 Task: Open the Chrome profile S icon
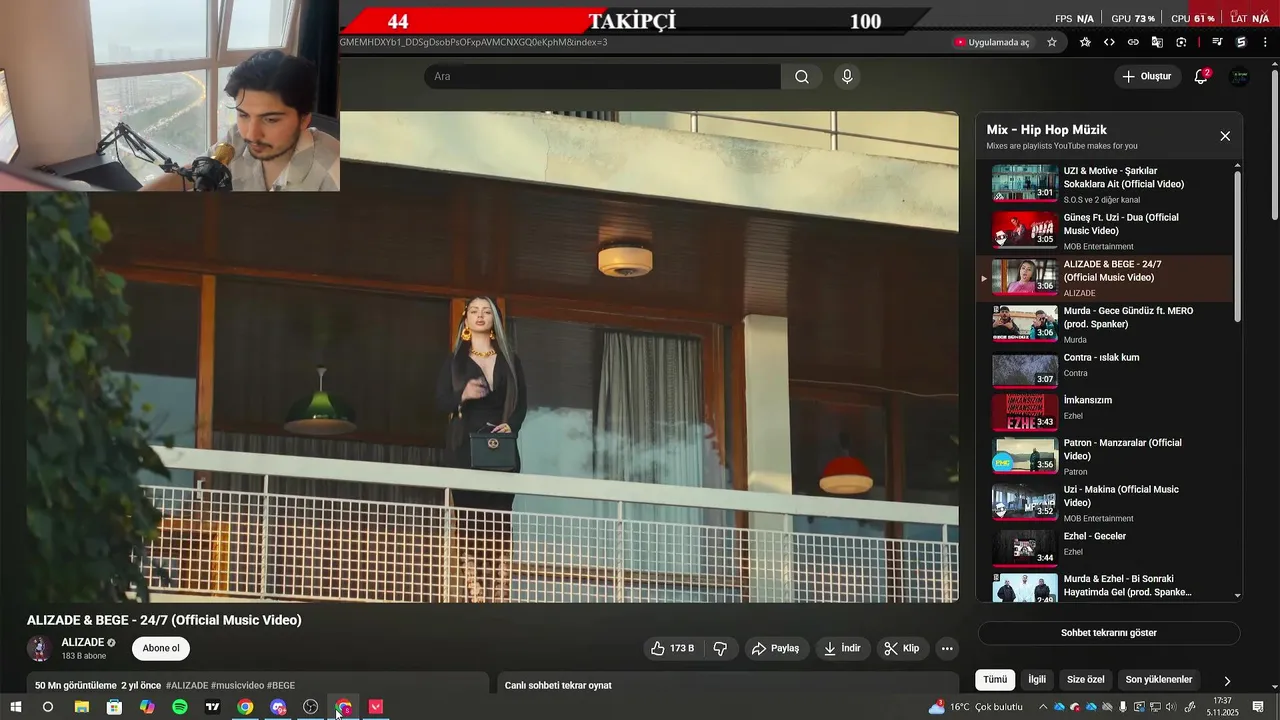coord(1241,42)
